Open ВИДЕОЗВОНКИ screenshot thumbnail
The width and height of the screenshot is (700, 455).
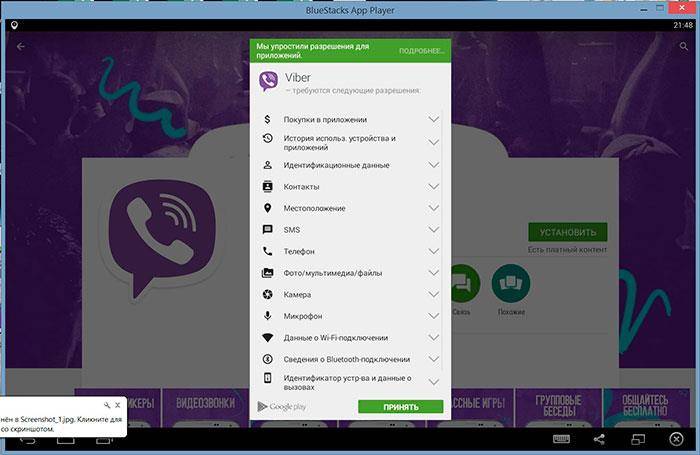coord(205,408)
